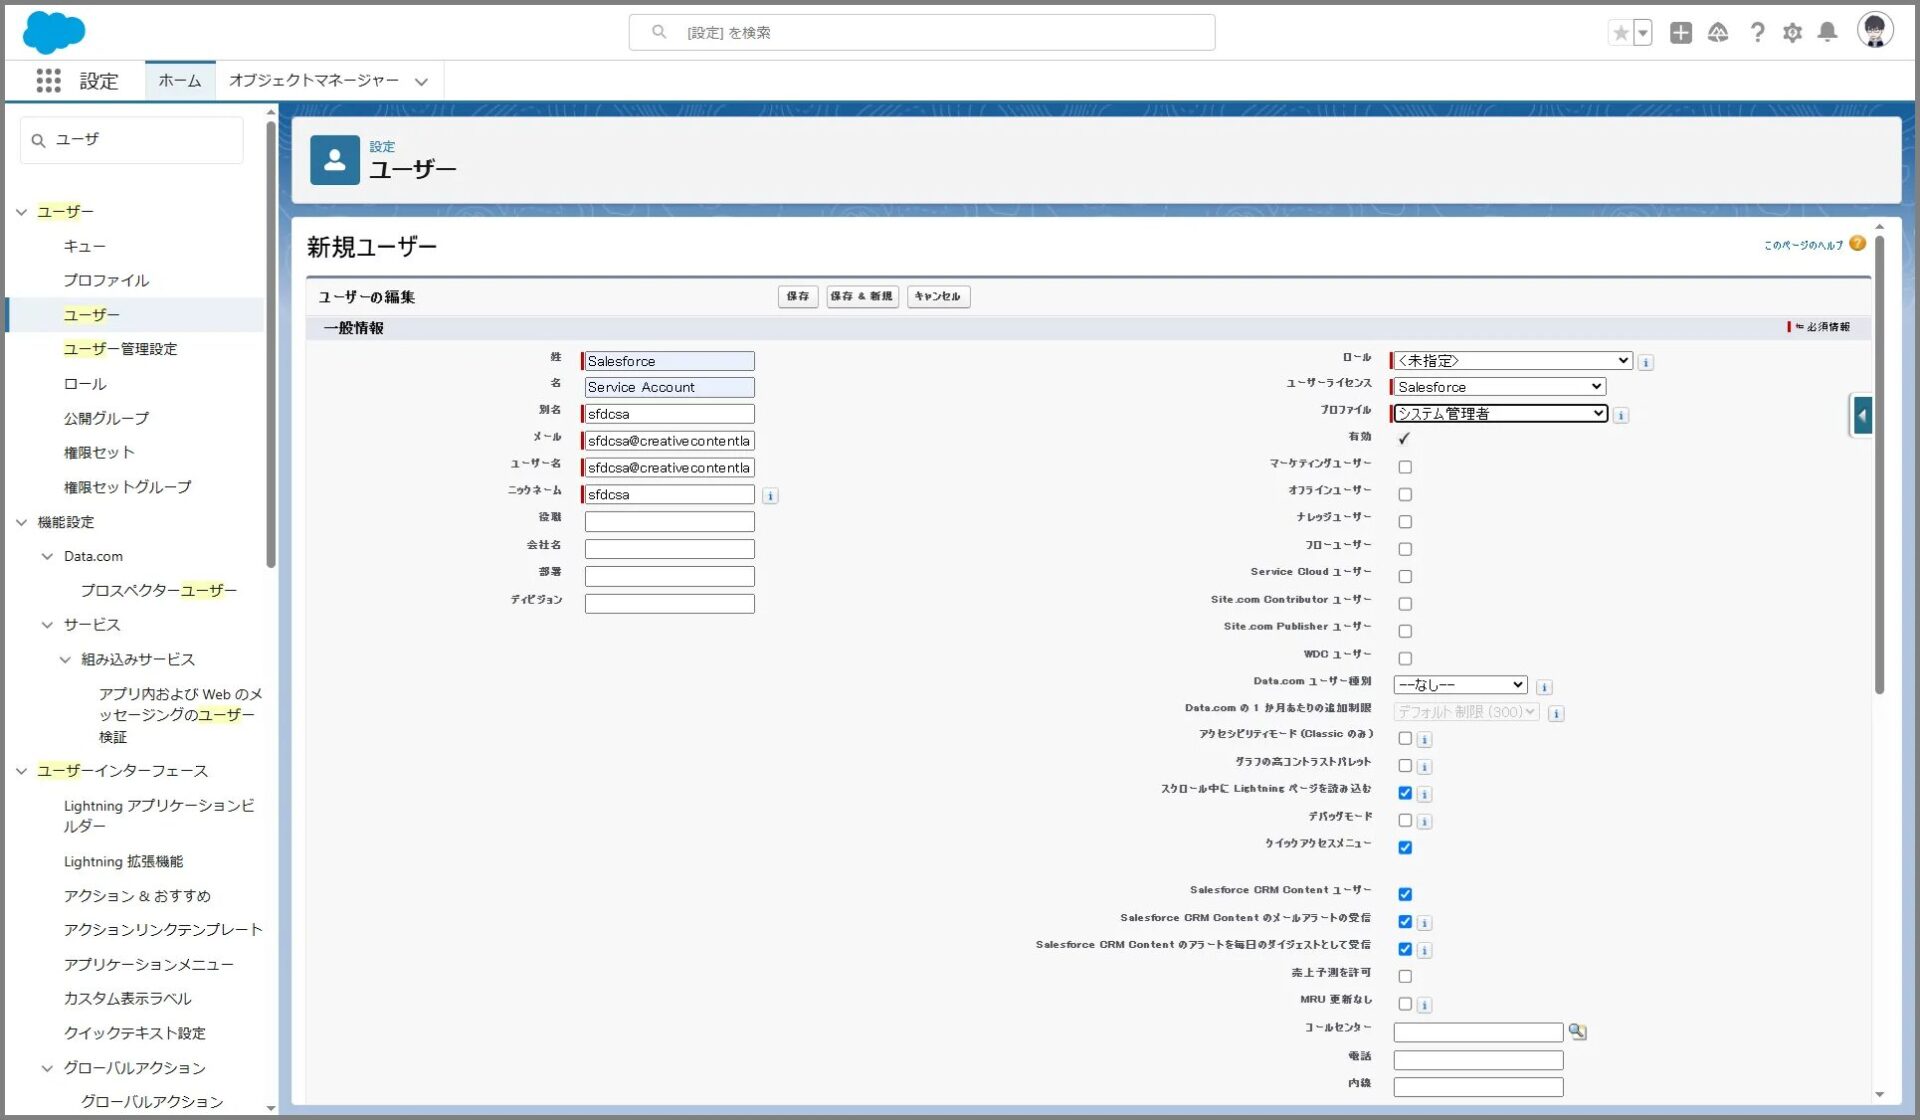The height and width of the screenshot is (1120, 1920).
Task: Open the user profile avatar
Action: [1875, 31]
